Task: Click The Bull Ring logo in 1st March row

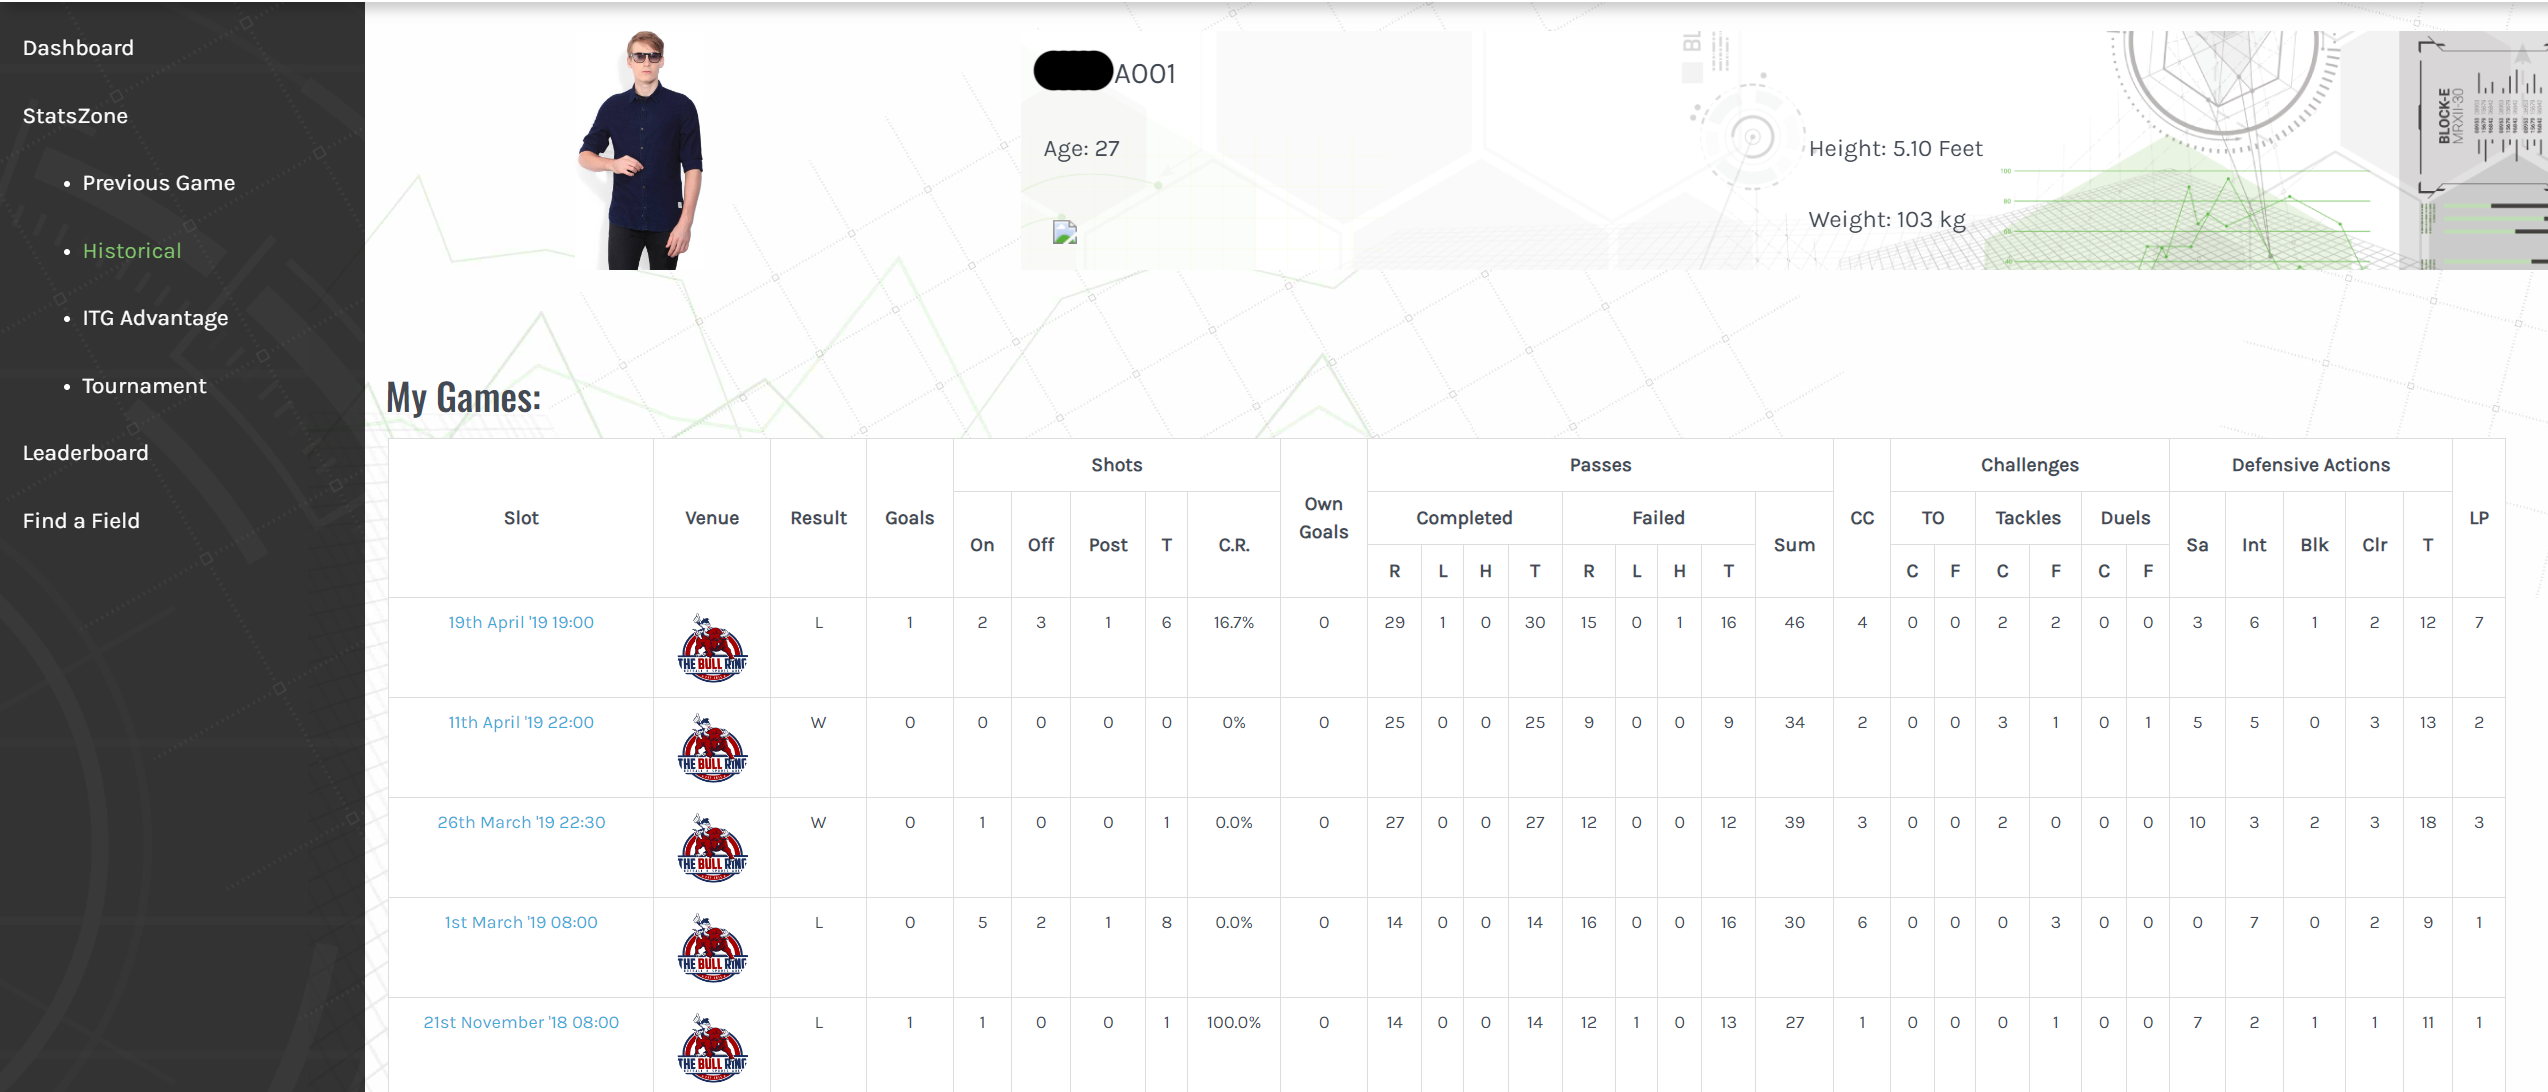Action: point(712,948)
